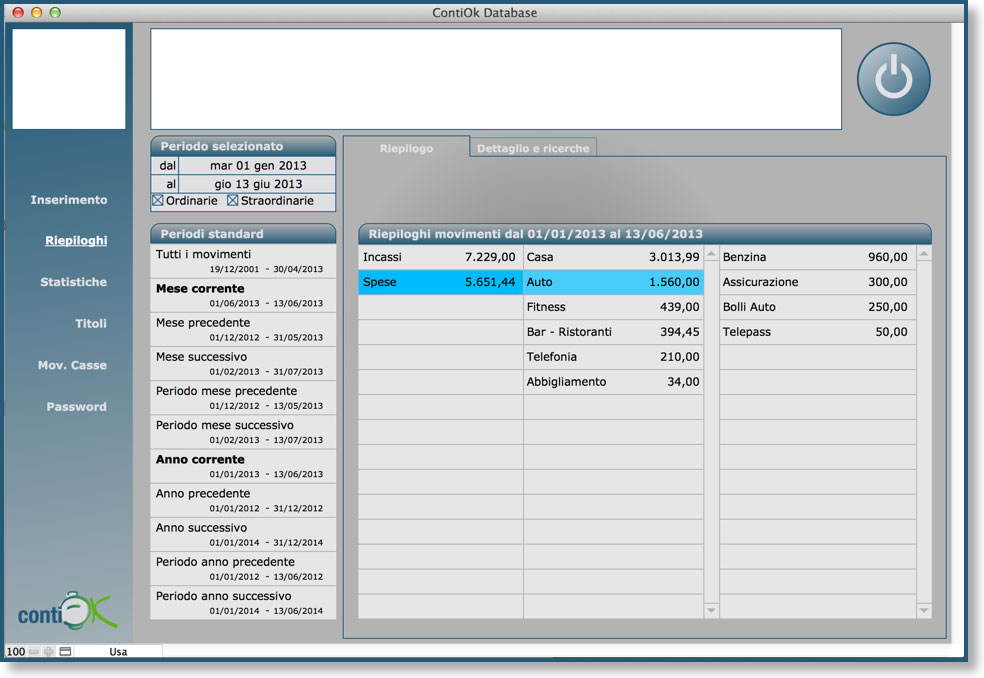Go to Inserimento in the sidebar

pyautogui.click(x=69, y=200)
